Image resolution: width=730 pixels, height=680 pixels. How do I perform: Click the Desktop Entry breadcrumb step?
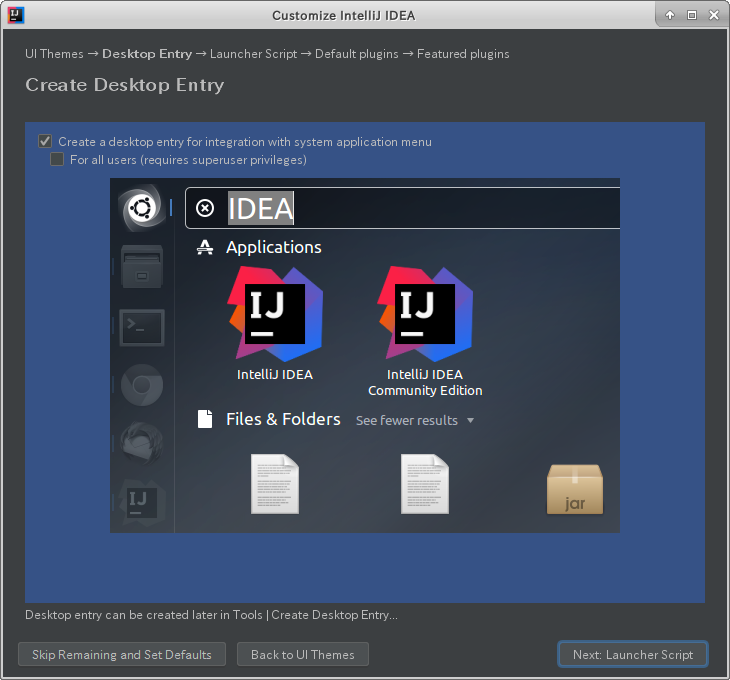point(147,54)
